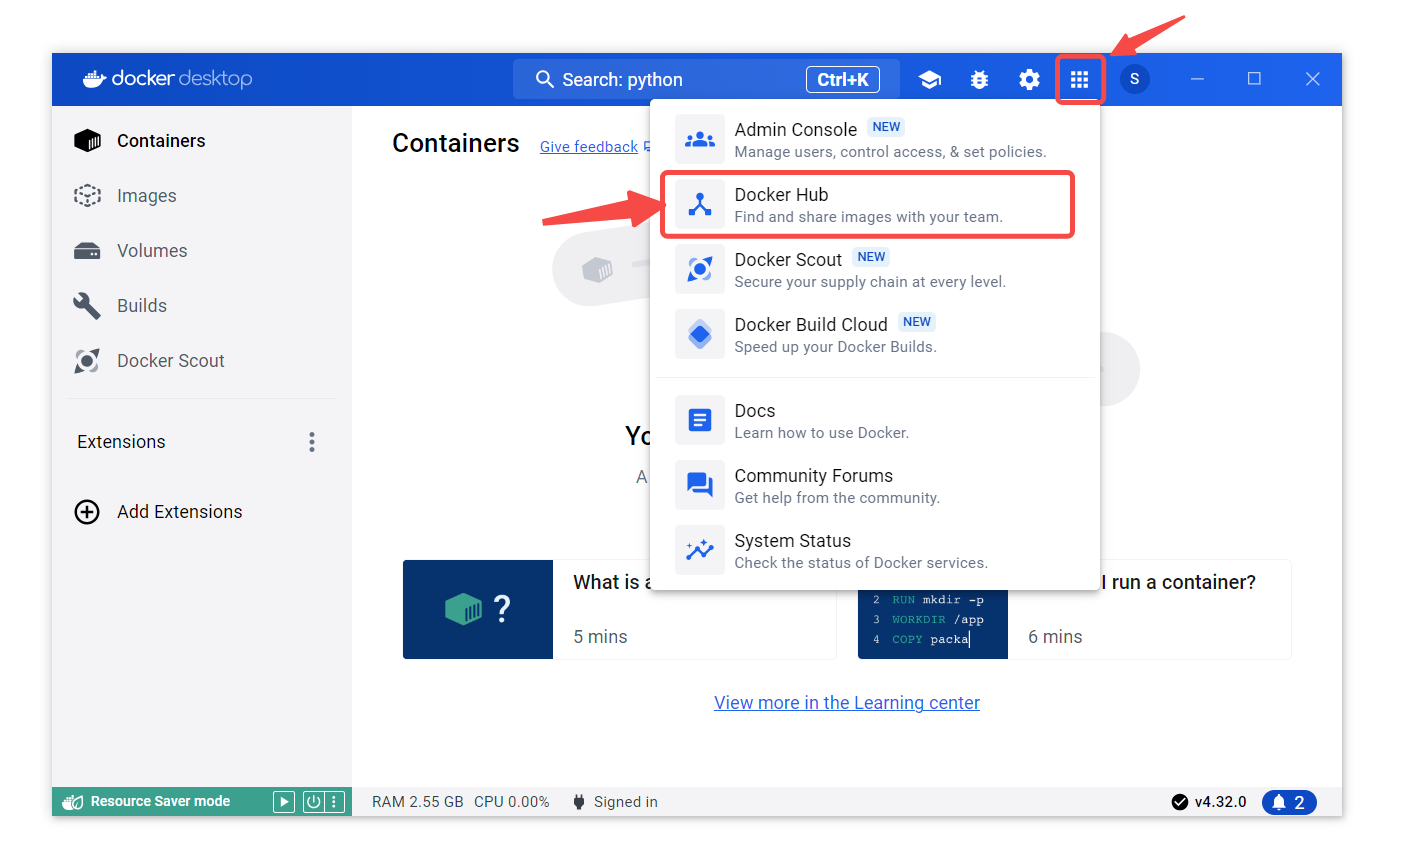Click the System Status chart icon

pos(700,550)
